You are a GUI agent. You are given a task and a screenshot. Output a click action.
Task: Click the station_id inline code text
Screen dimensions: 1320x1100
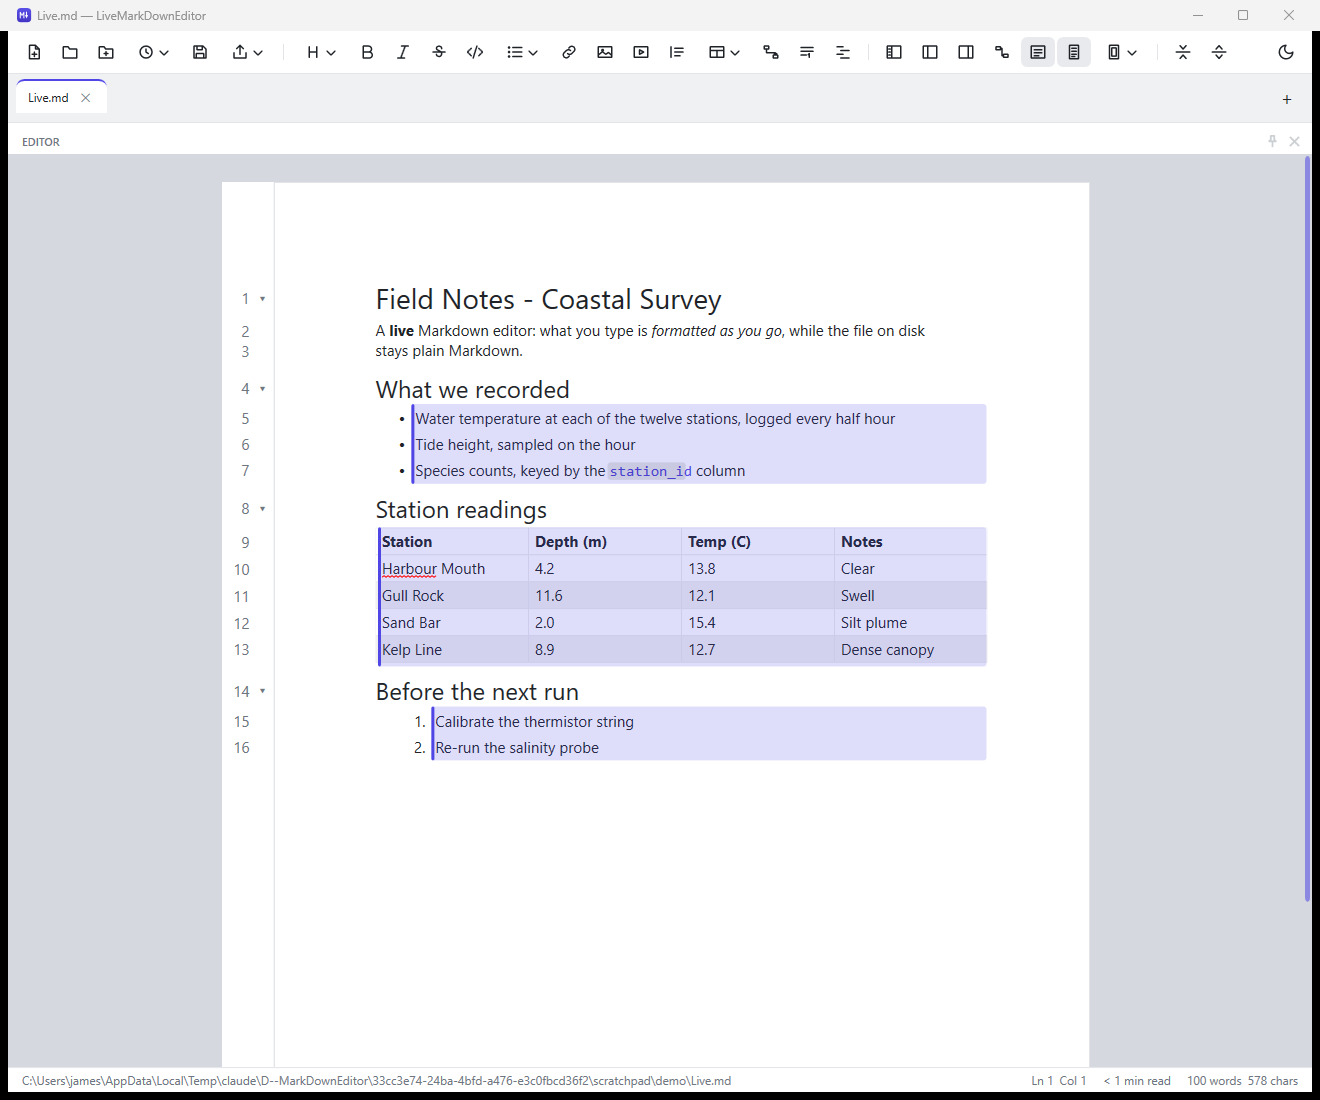click(650, 471)
